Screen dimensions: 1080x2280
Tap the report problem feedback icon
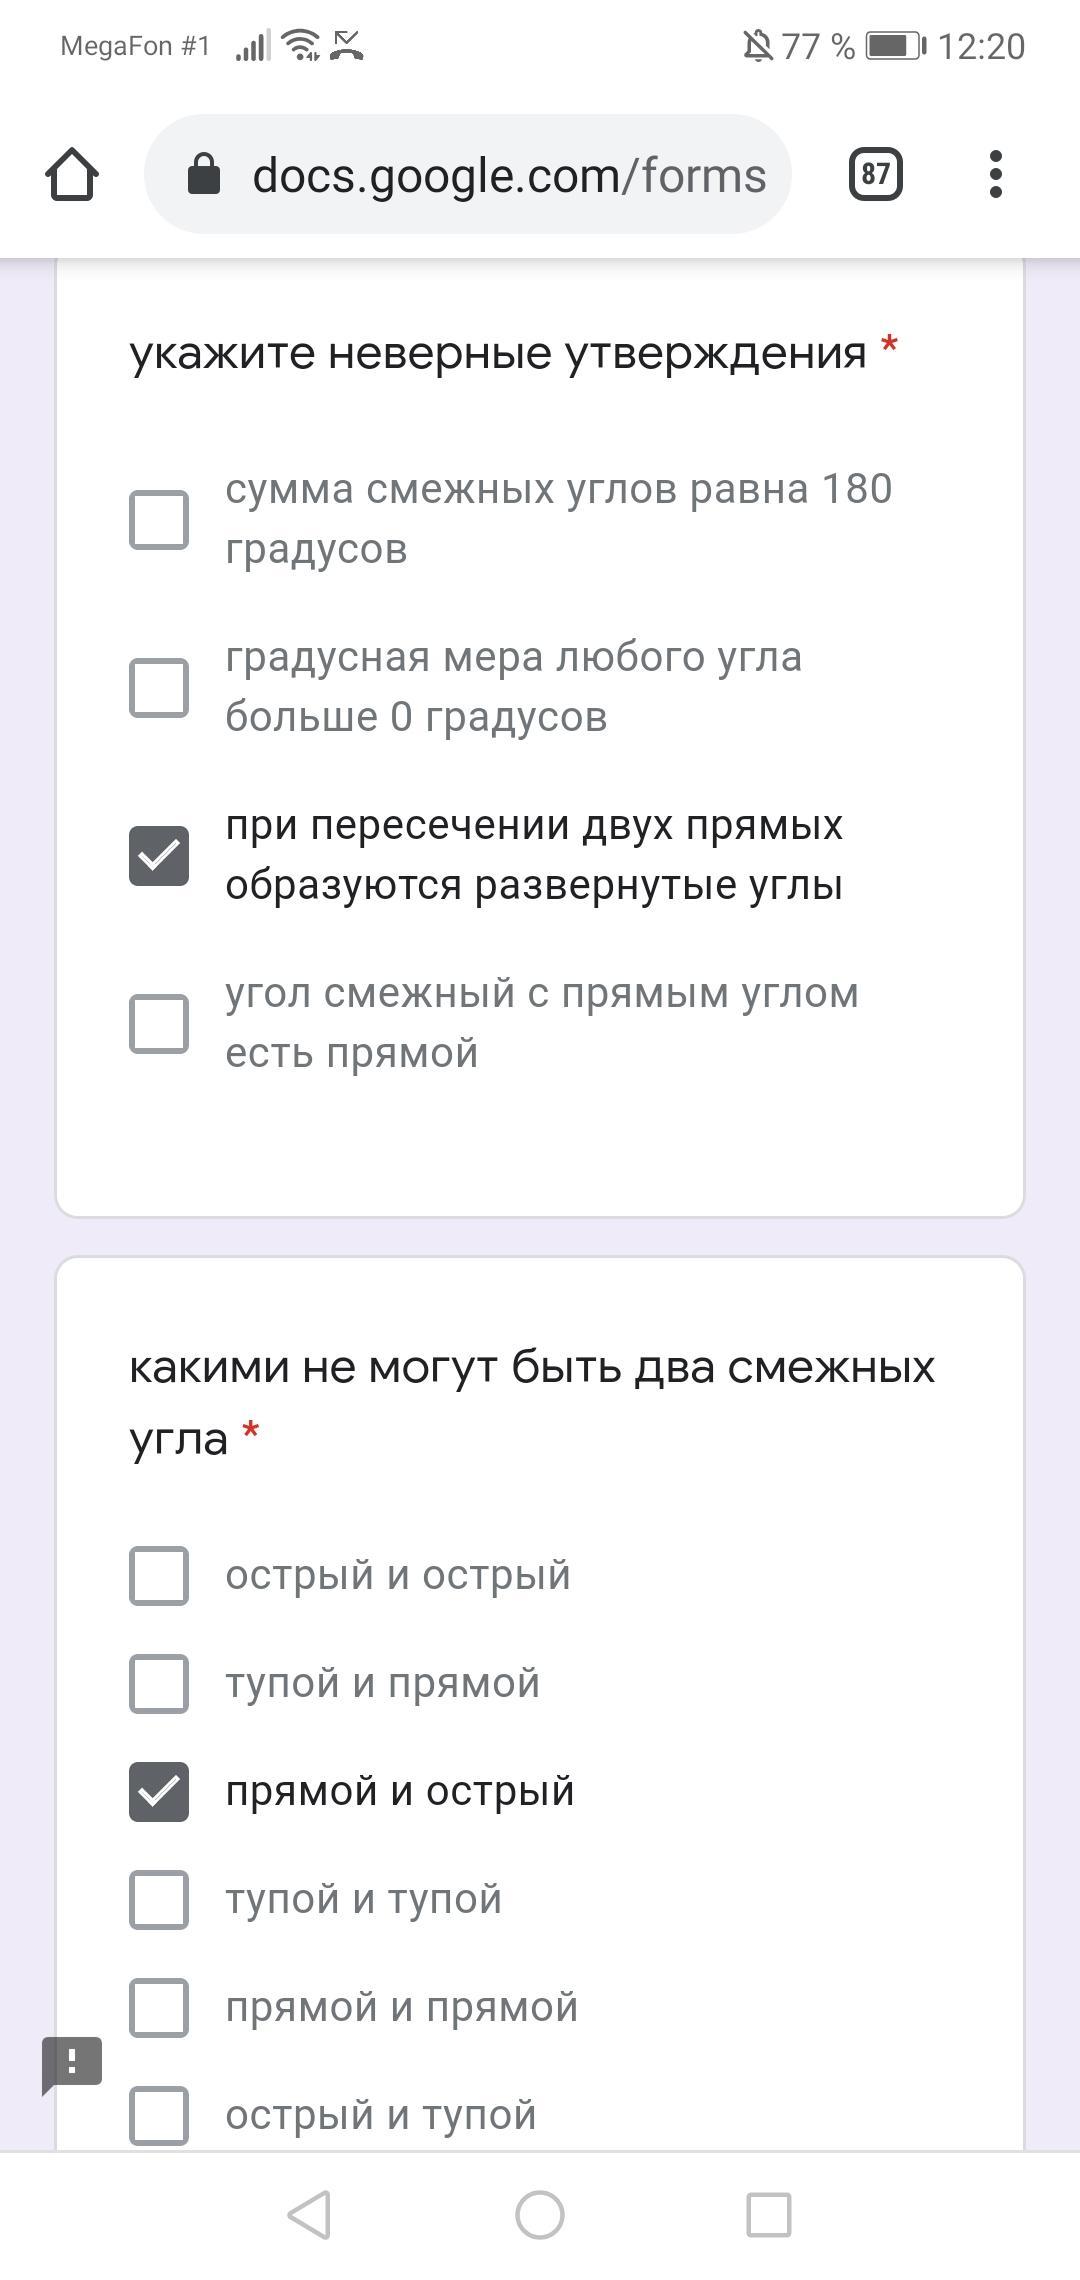click(x=72, y=2062)
